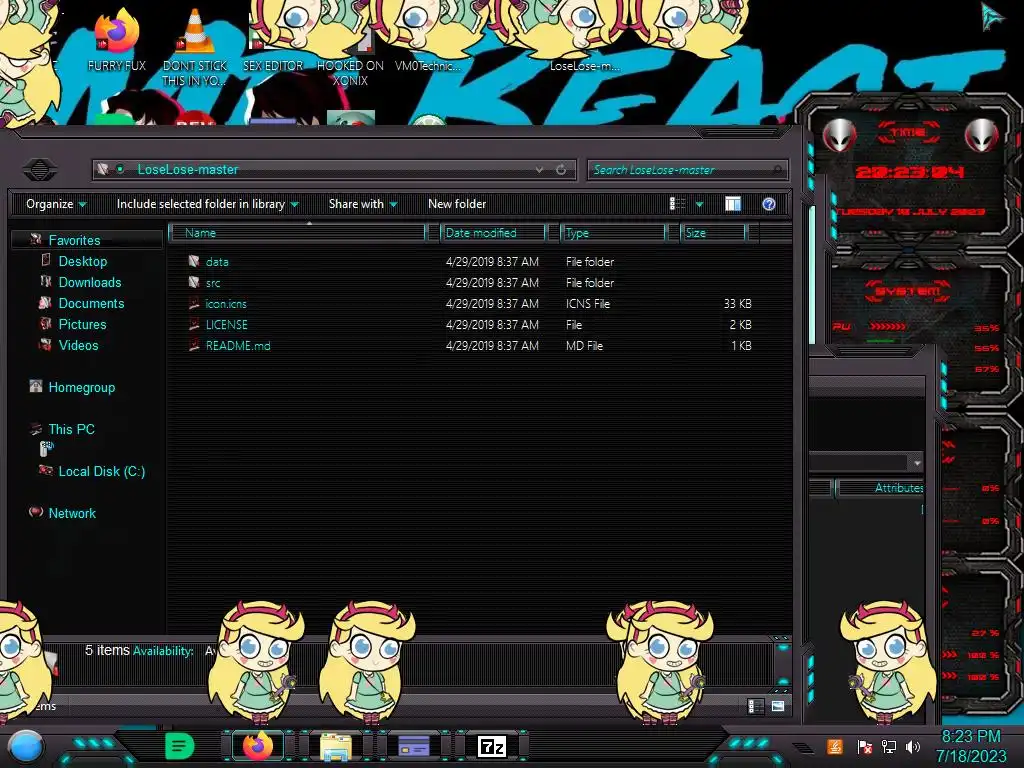1024x768 pixels.
Task: Click left alien head on TIME widget
Action: click(839, 135)
